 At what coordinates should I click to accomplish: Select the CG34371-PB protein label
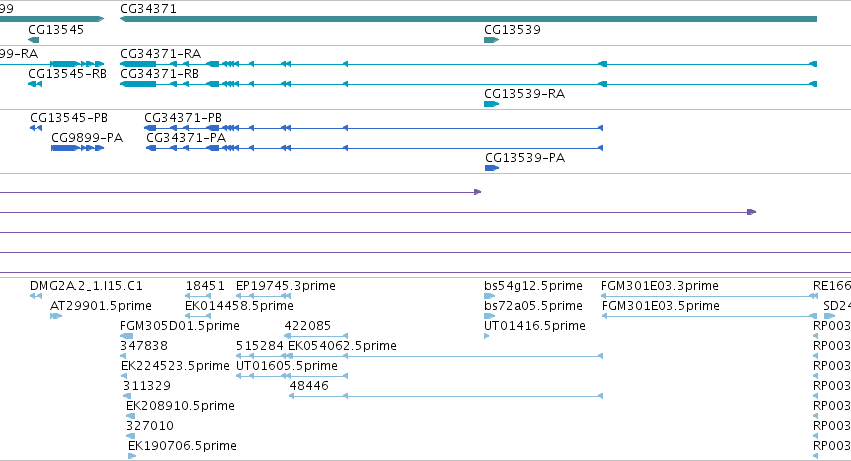click(x=183, y=118)
